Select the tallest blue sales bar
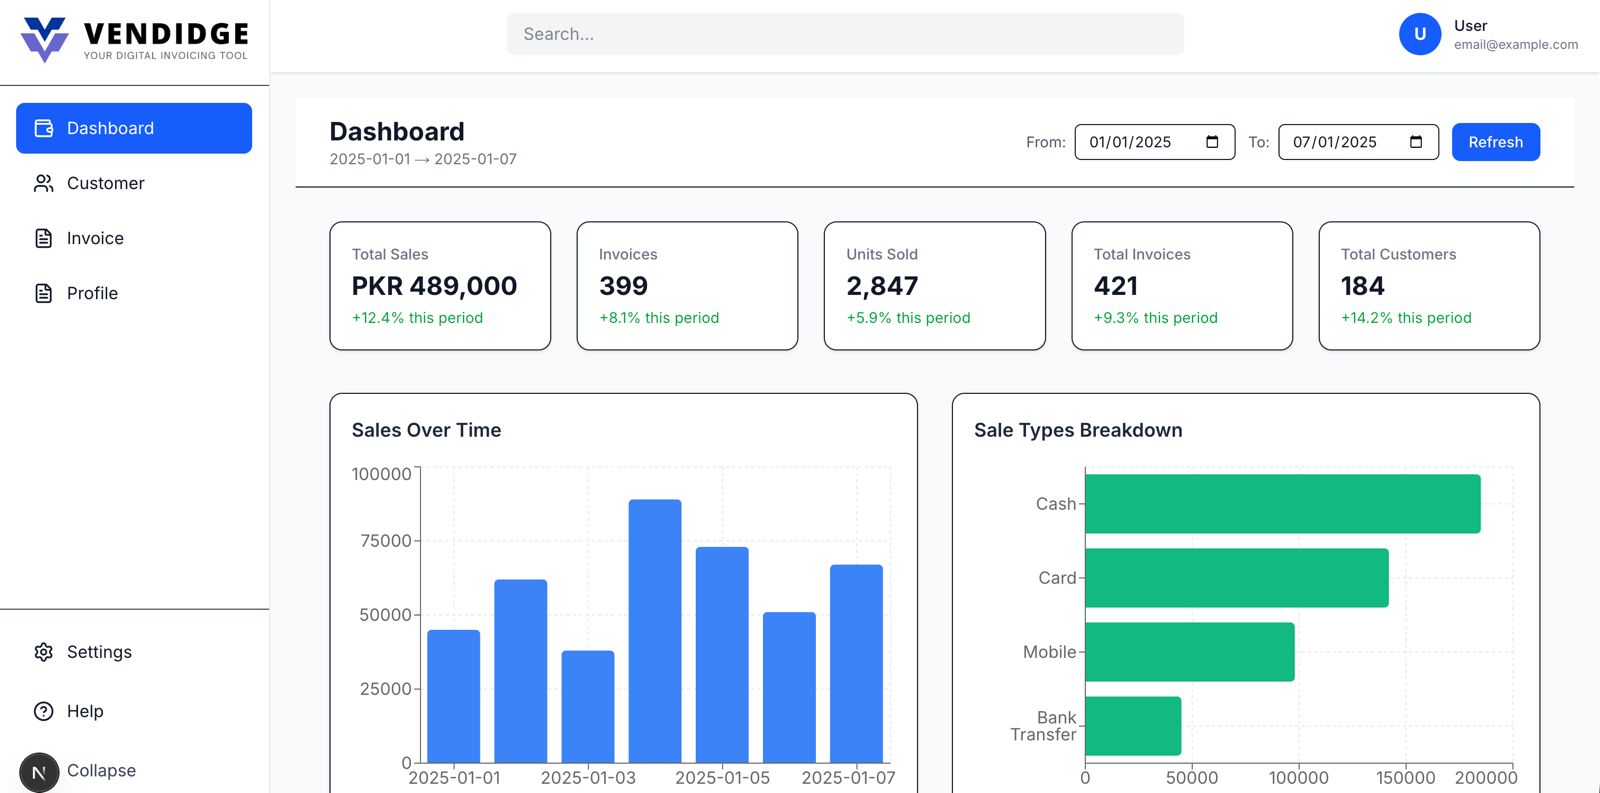The width and height of the screenshot is (1600, 793). click(655, 630)
